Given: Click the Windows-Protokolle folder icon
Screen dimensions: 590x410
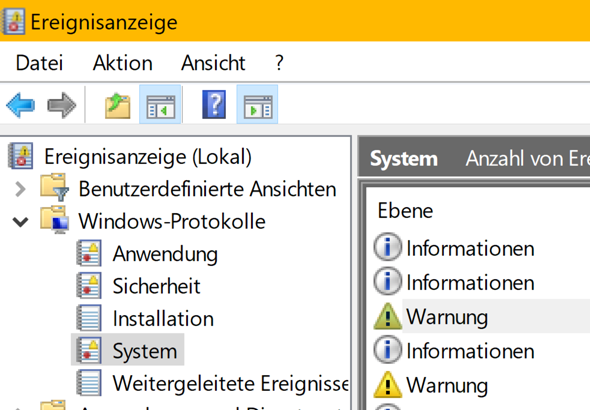Looking at the screenshot, I should pyautogui.click(x=54, y=220).
